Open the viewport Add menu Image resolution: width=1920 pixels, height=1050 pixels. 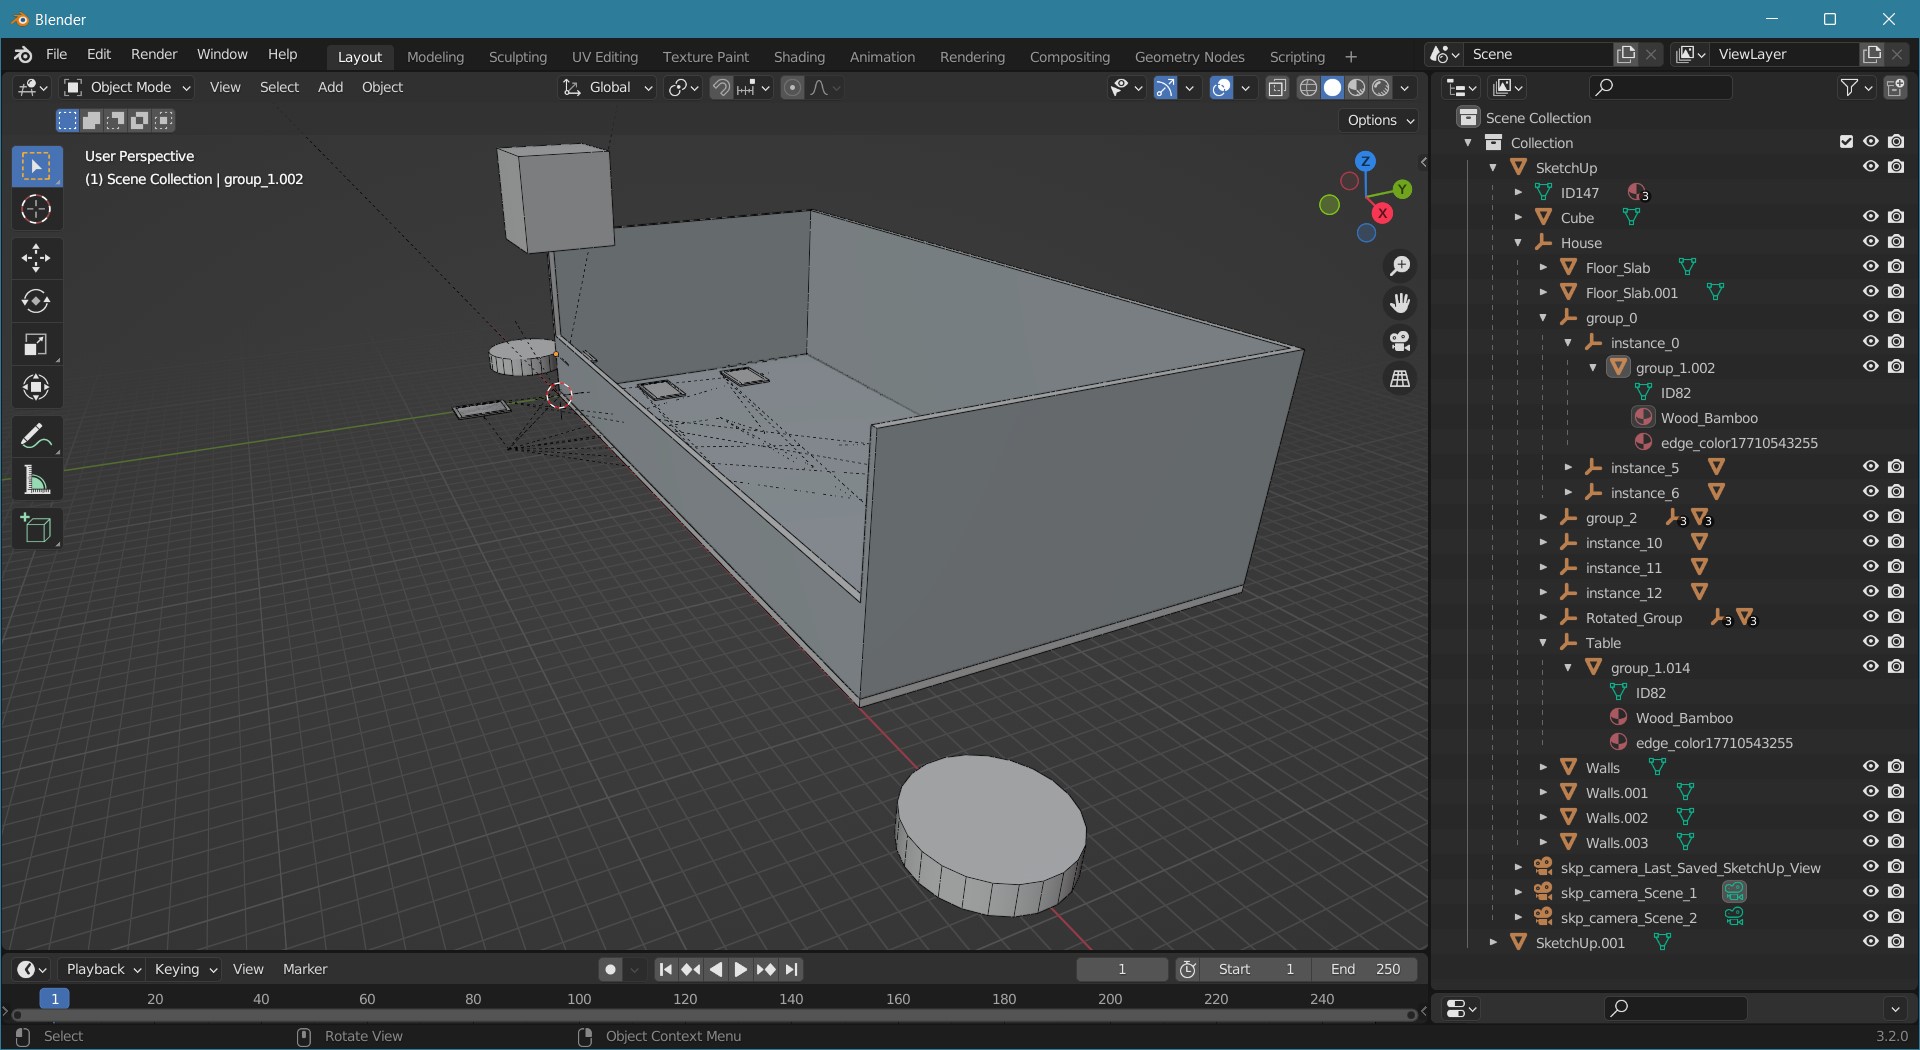pyautogui.click(x=330, y=88)
